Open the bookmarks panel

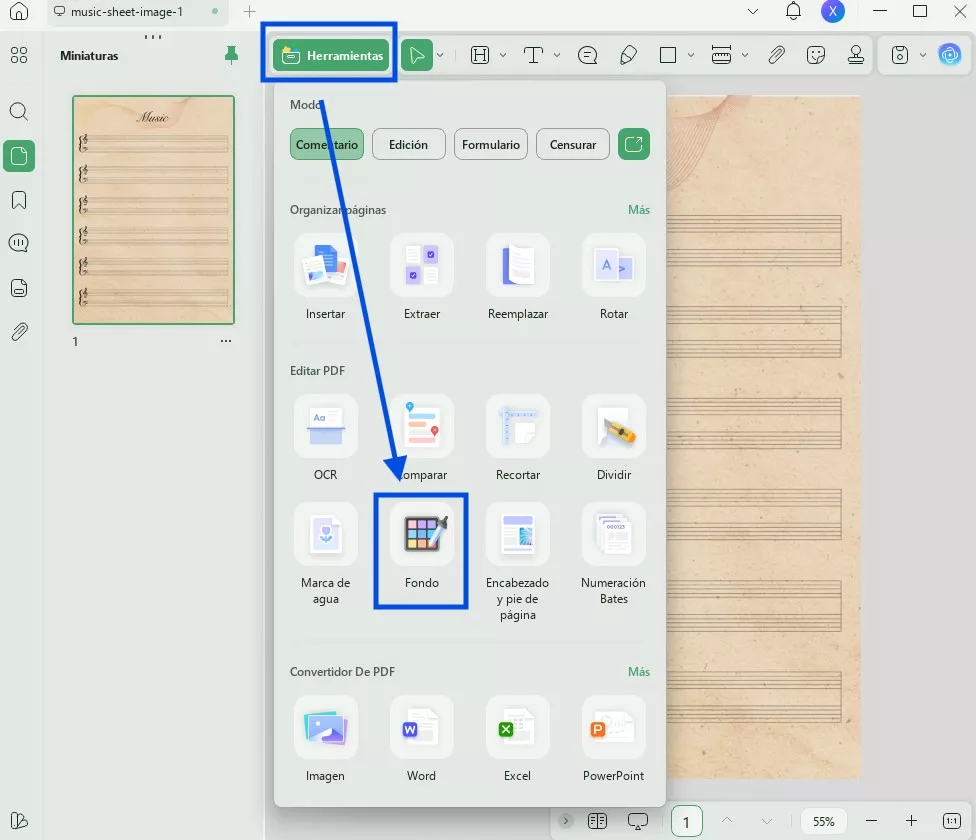19,200
